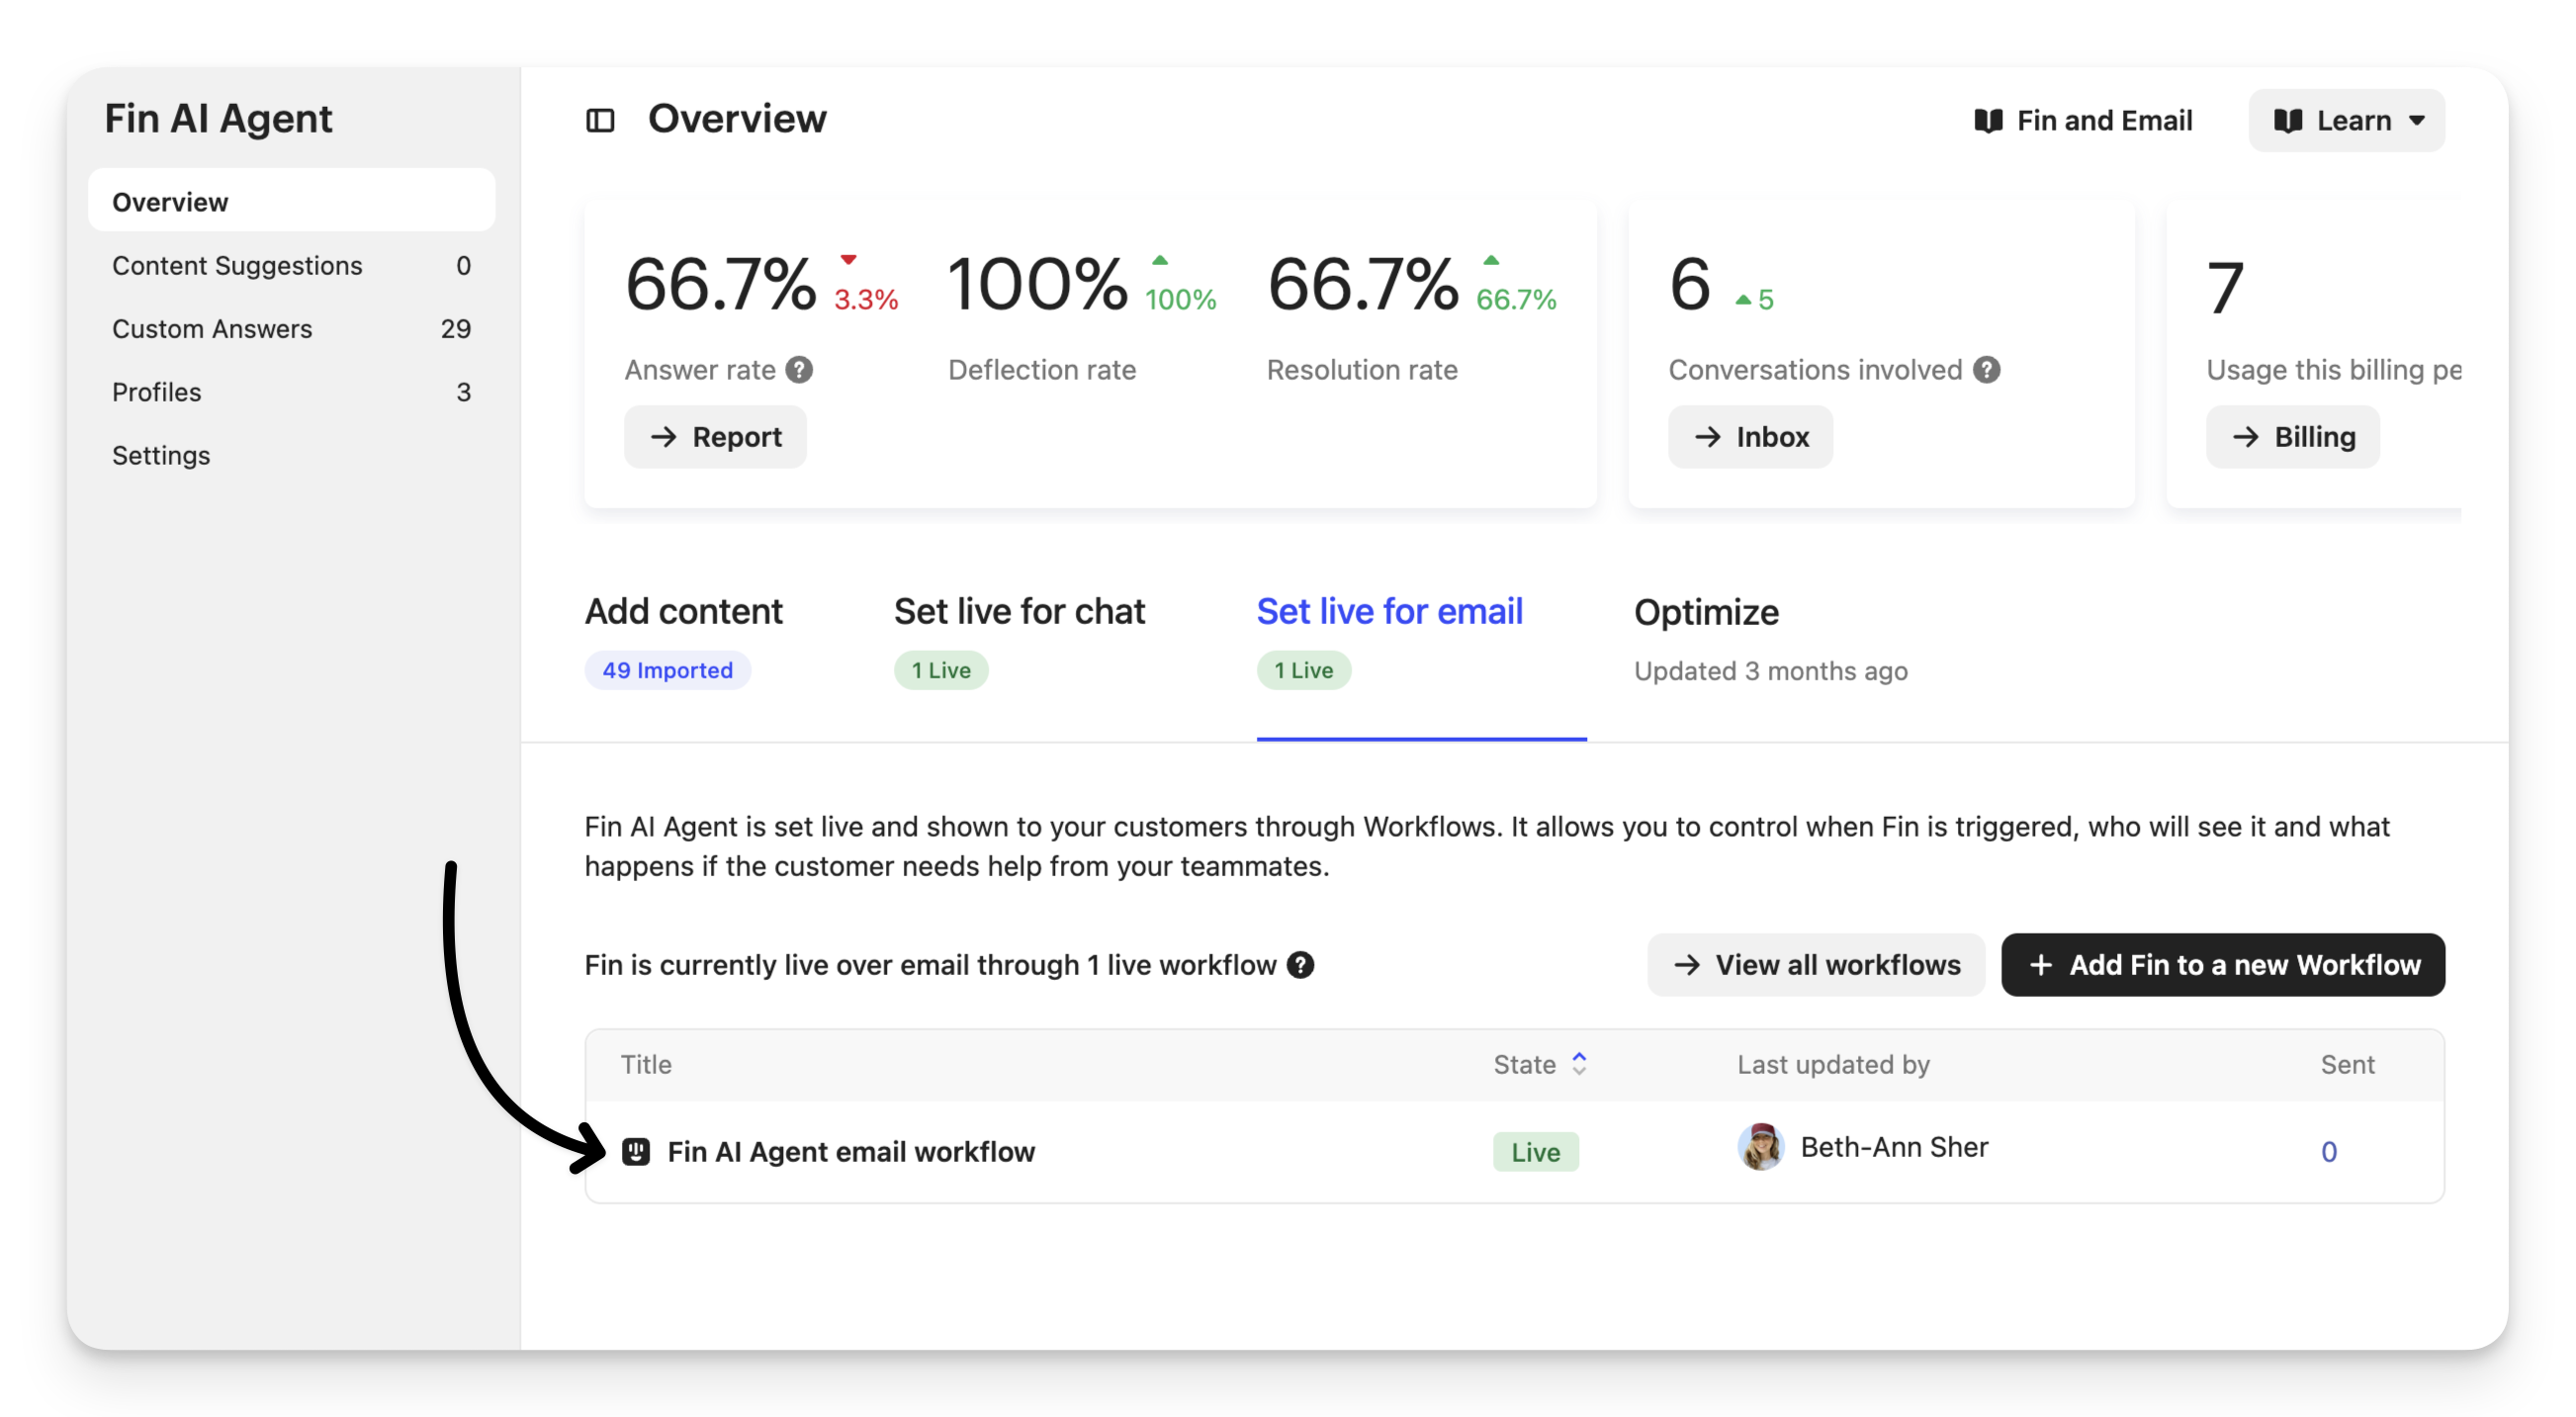Open the Report button
Screen dimensions: 2576x1417
tap(715, 437)
